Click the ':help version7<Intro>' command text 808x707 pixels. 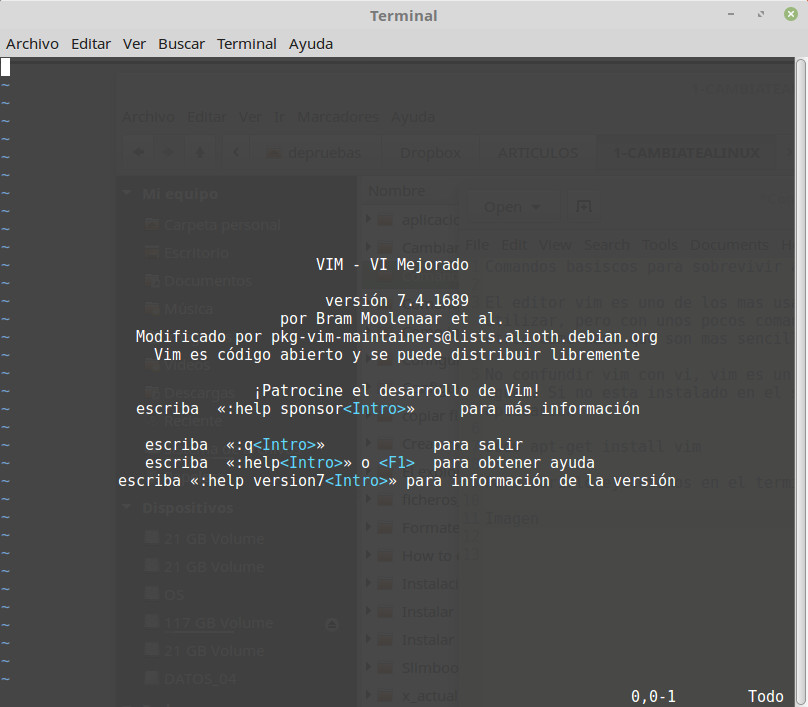[x=294, y=480]
